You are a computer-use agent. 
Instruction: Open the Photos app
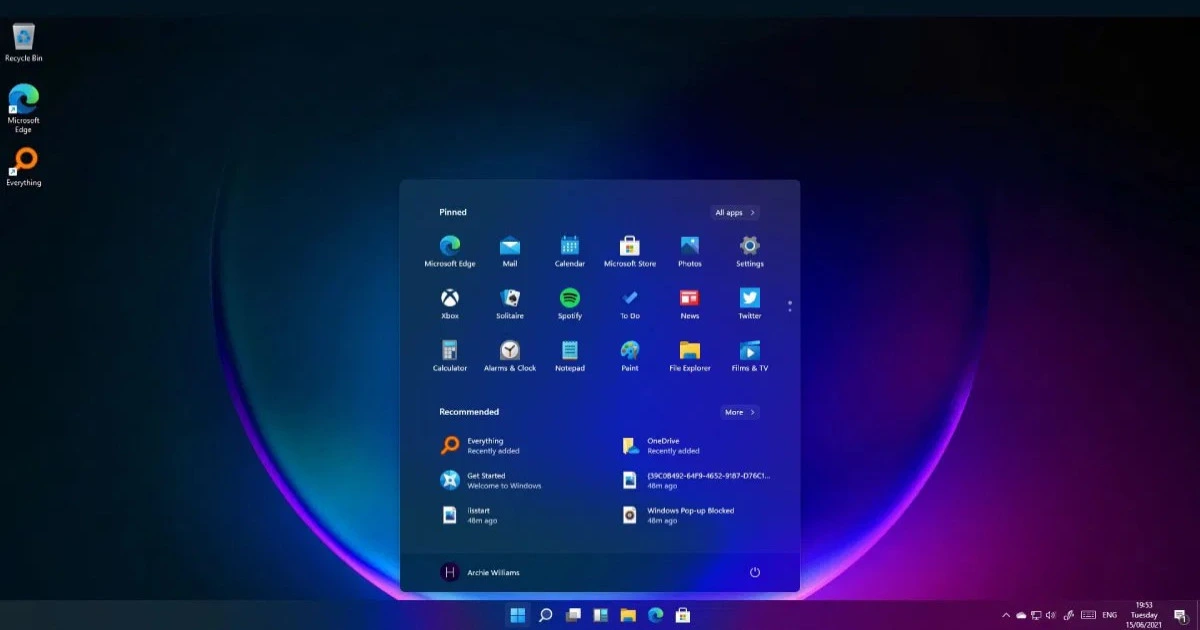[x=690, y=251]
